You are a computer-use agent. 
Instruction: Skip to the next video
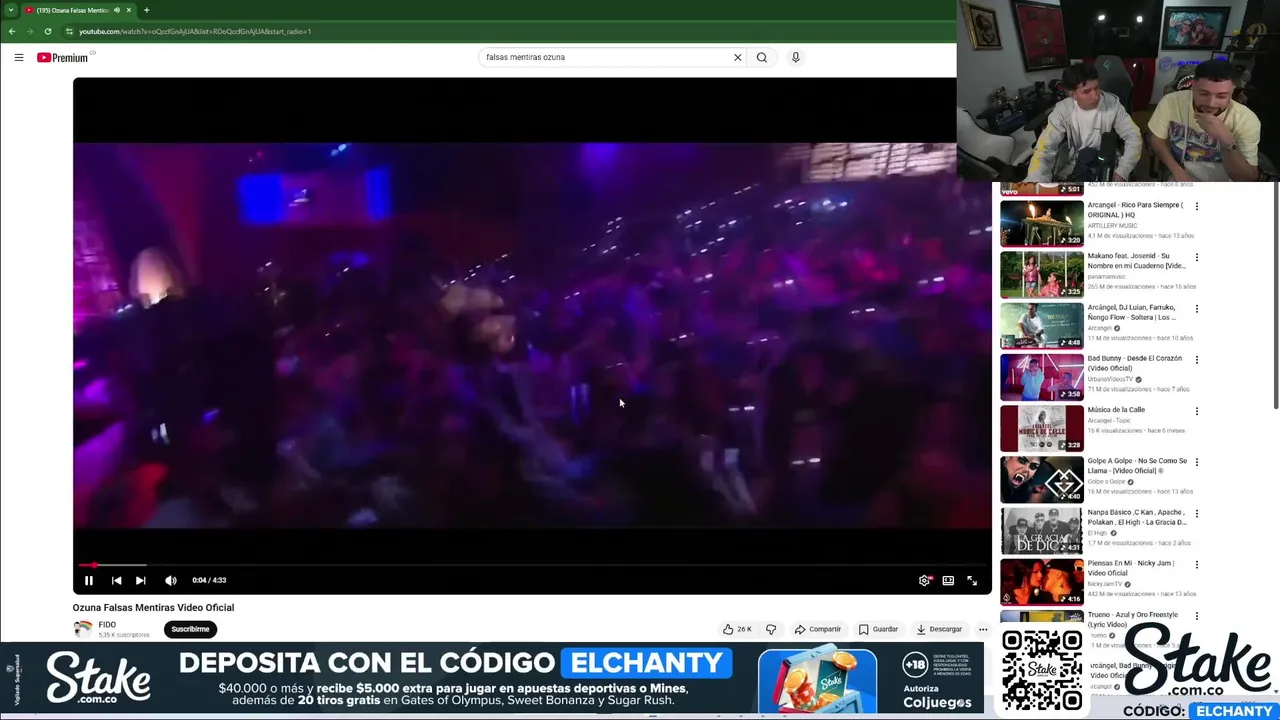point(141,580)
